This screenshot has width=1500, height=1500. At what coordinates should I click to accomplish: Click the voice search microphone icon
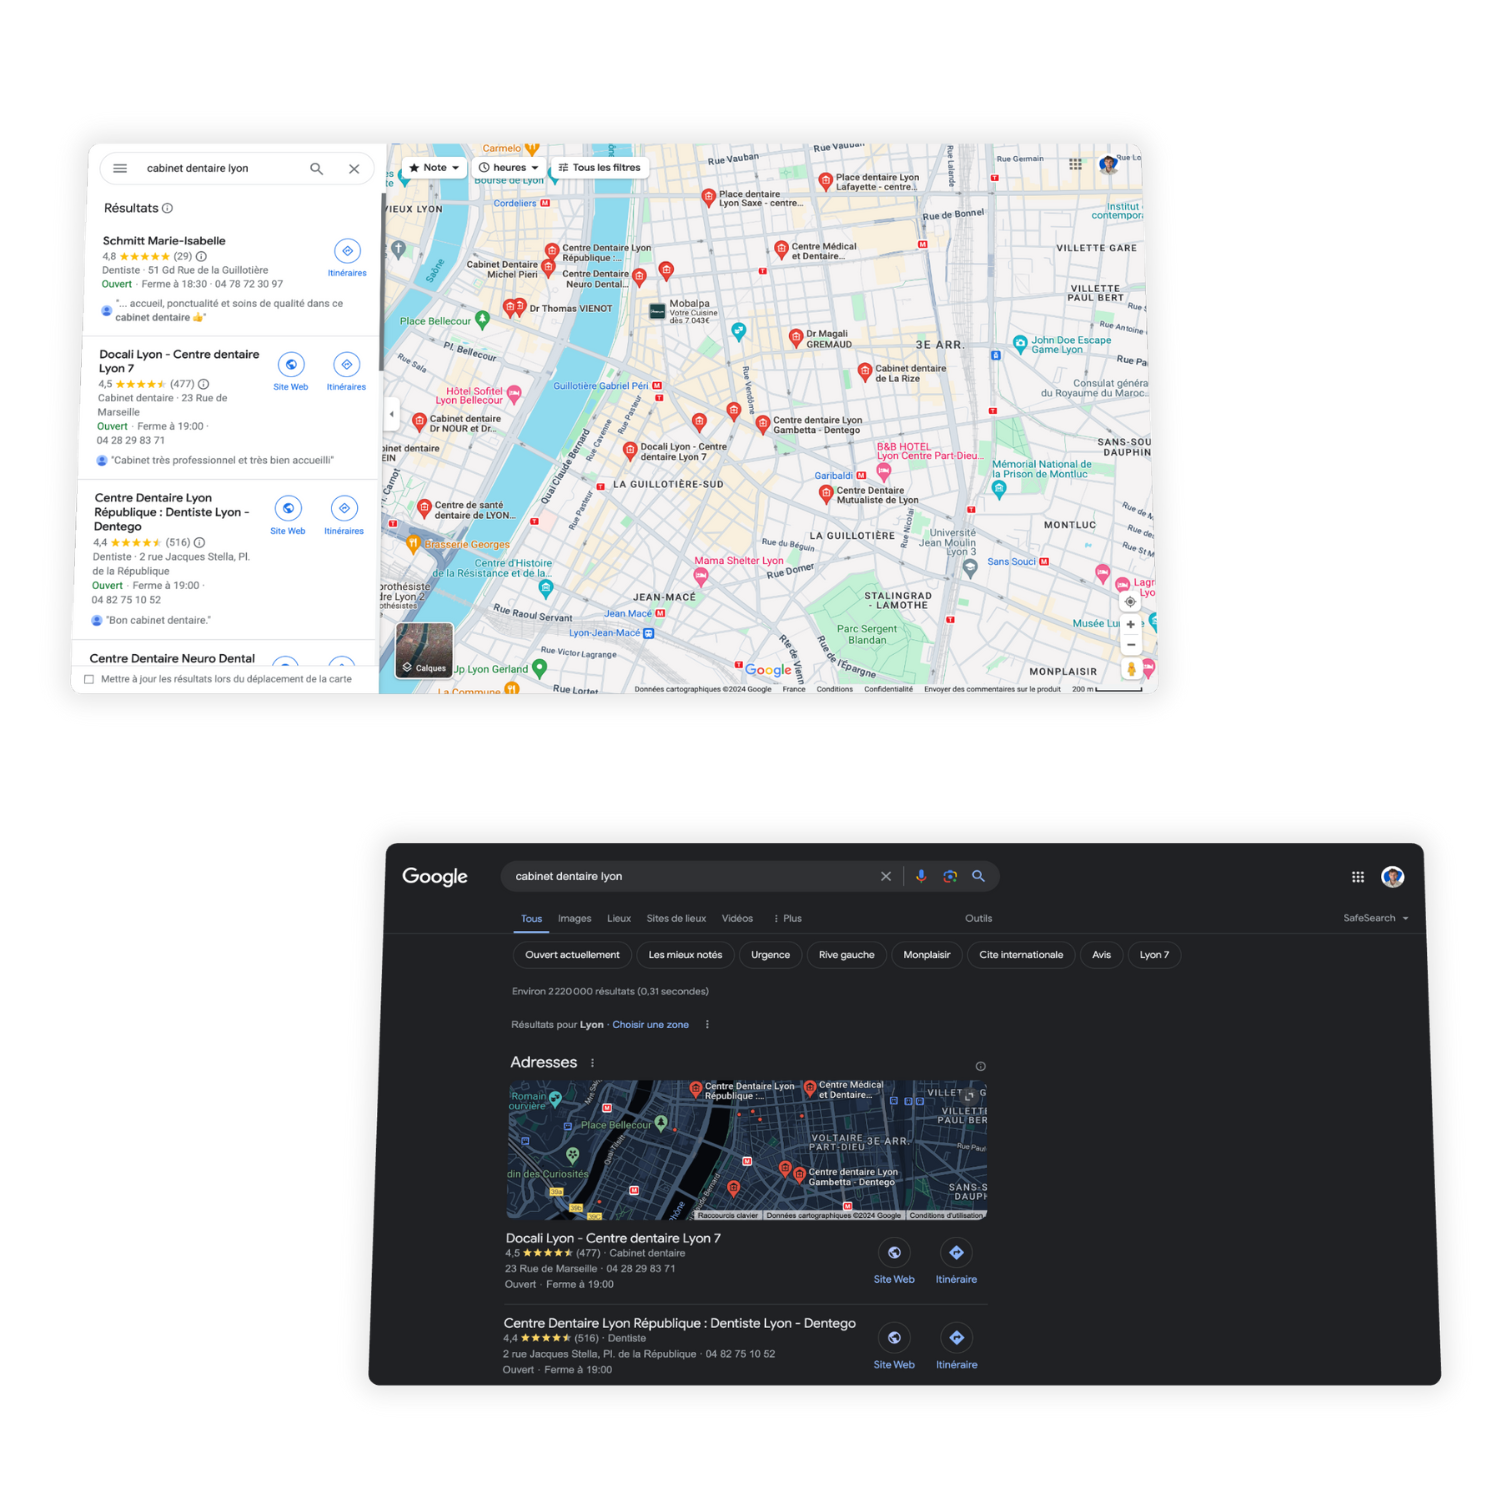point(920,876)
